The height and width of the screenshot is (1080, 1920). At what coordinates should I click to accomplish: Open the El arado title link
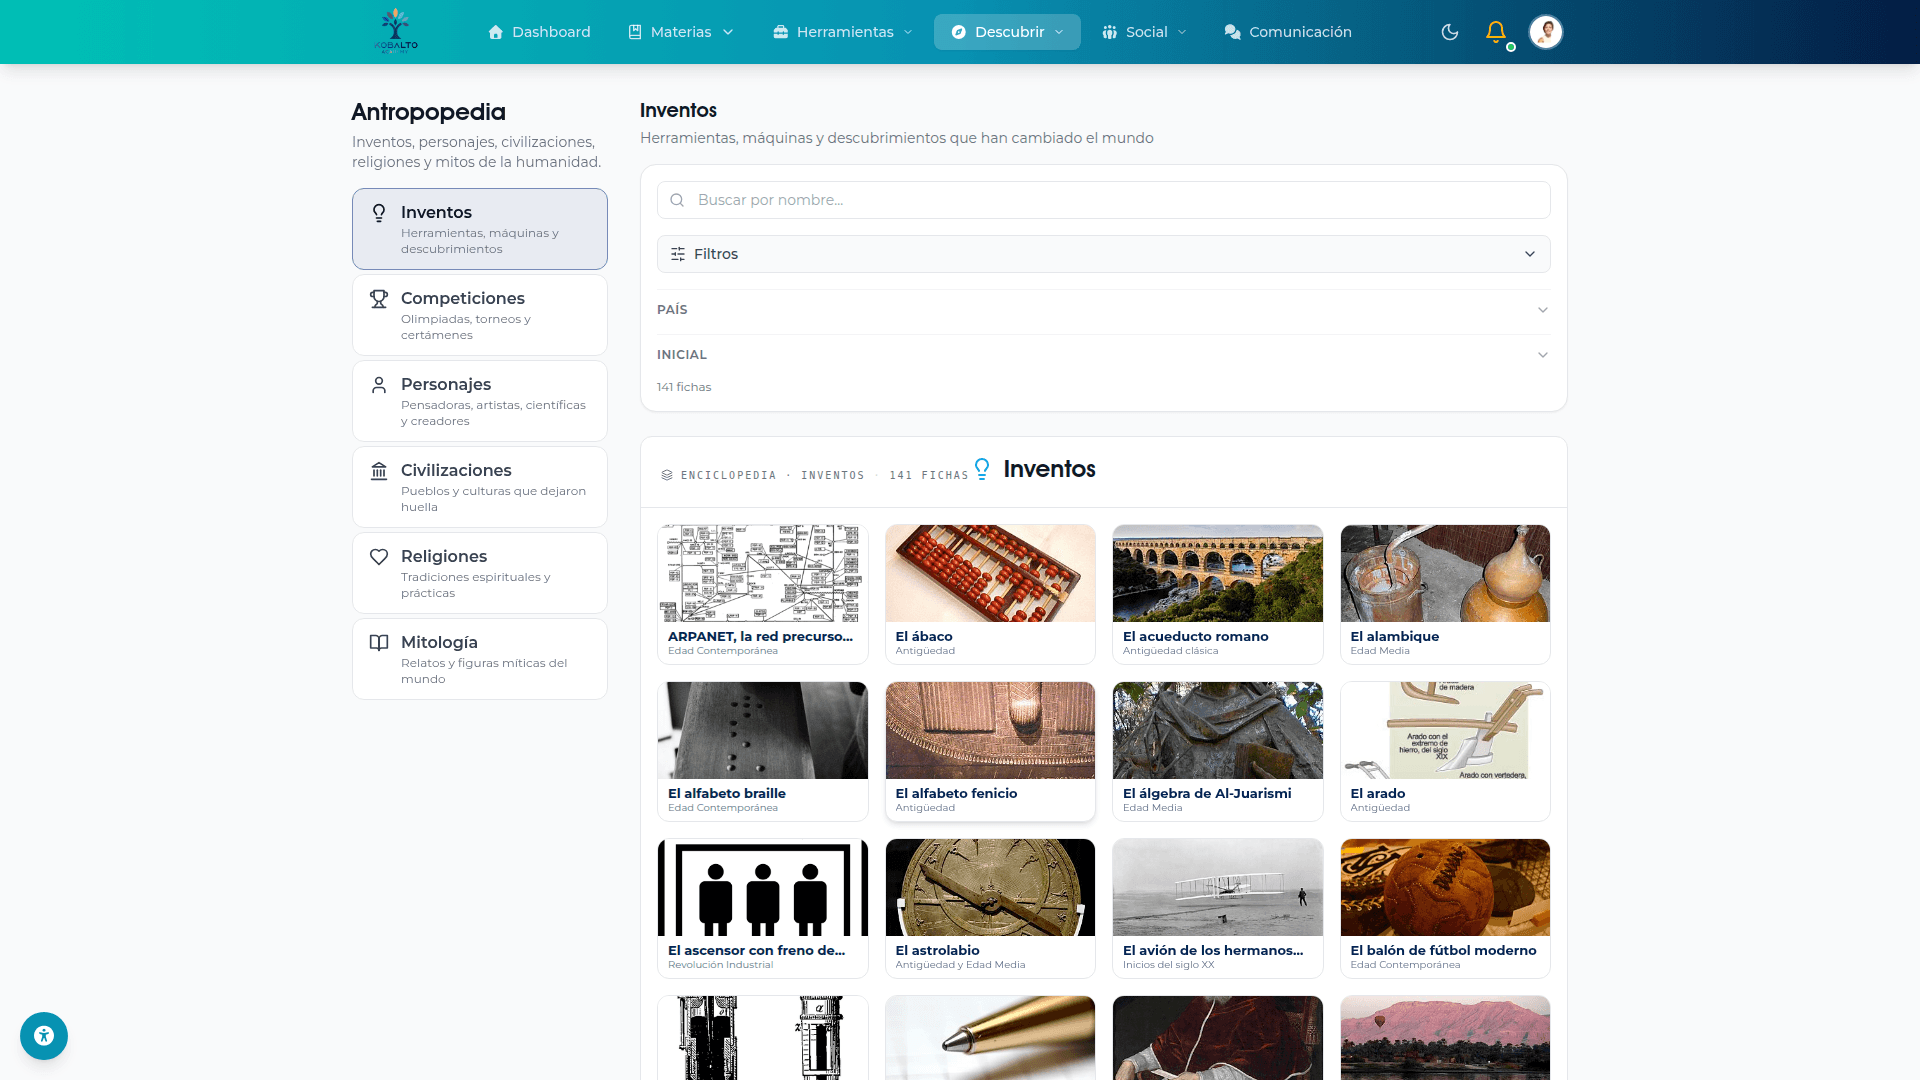(1378, 794)
